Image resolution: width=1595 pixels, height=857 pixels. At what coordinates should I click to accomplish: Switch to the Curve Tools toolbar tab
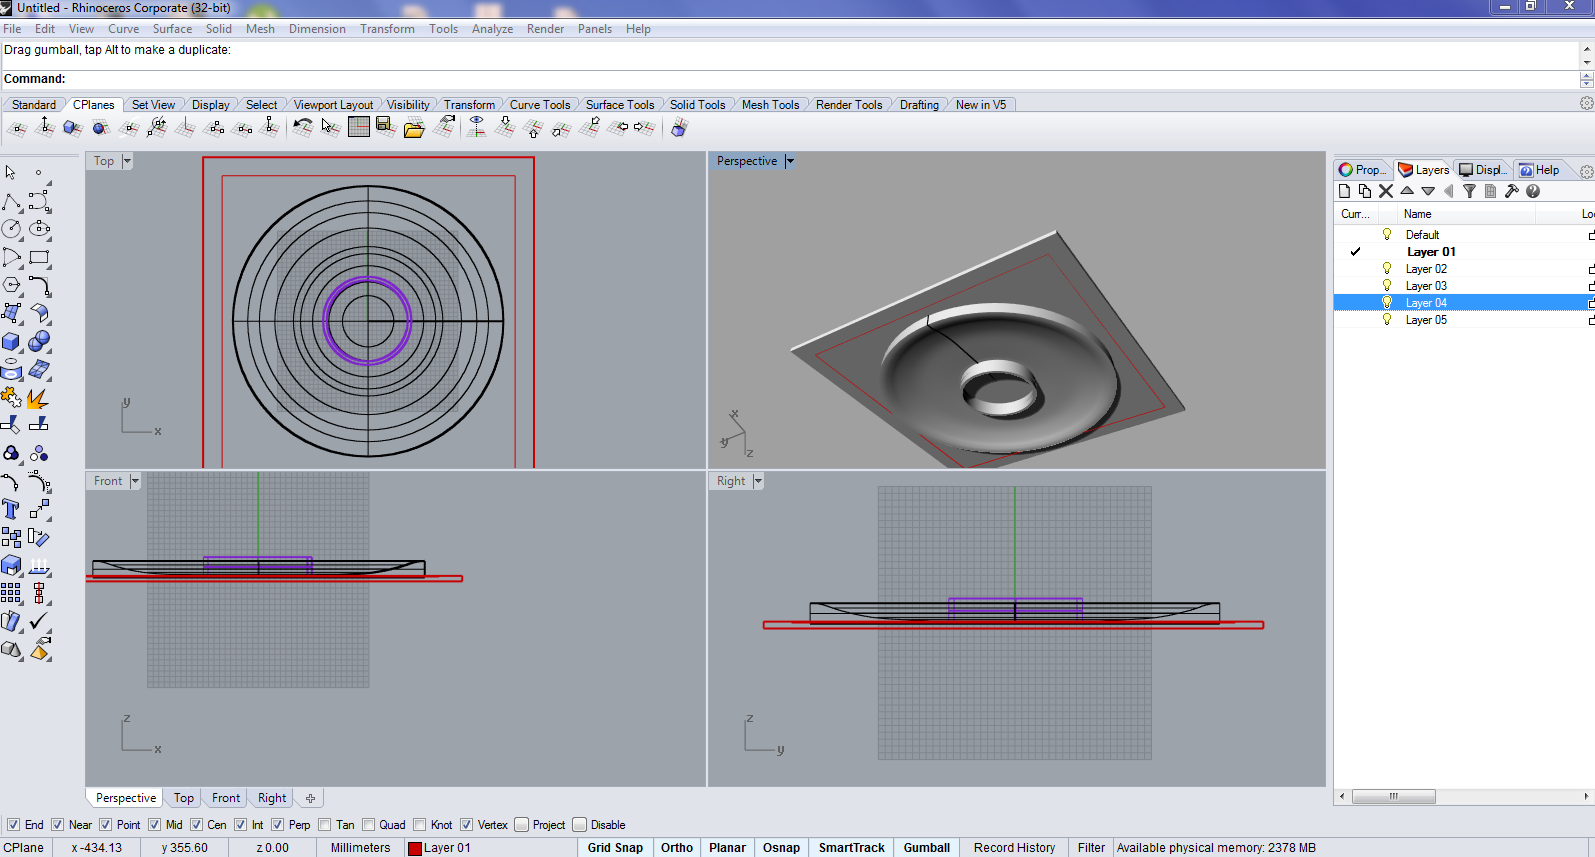(x=540, y=105)
